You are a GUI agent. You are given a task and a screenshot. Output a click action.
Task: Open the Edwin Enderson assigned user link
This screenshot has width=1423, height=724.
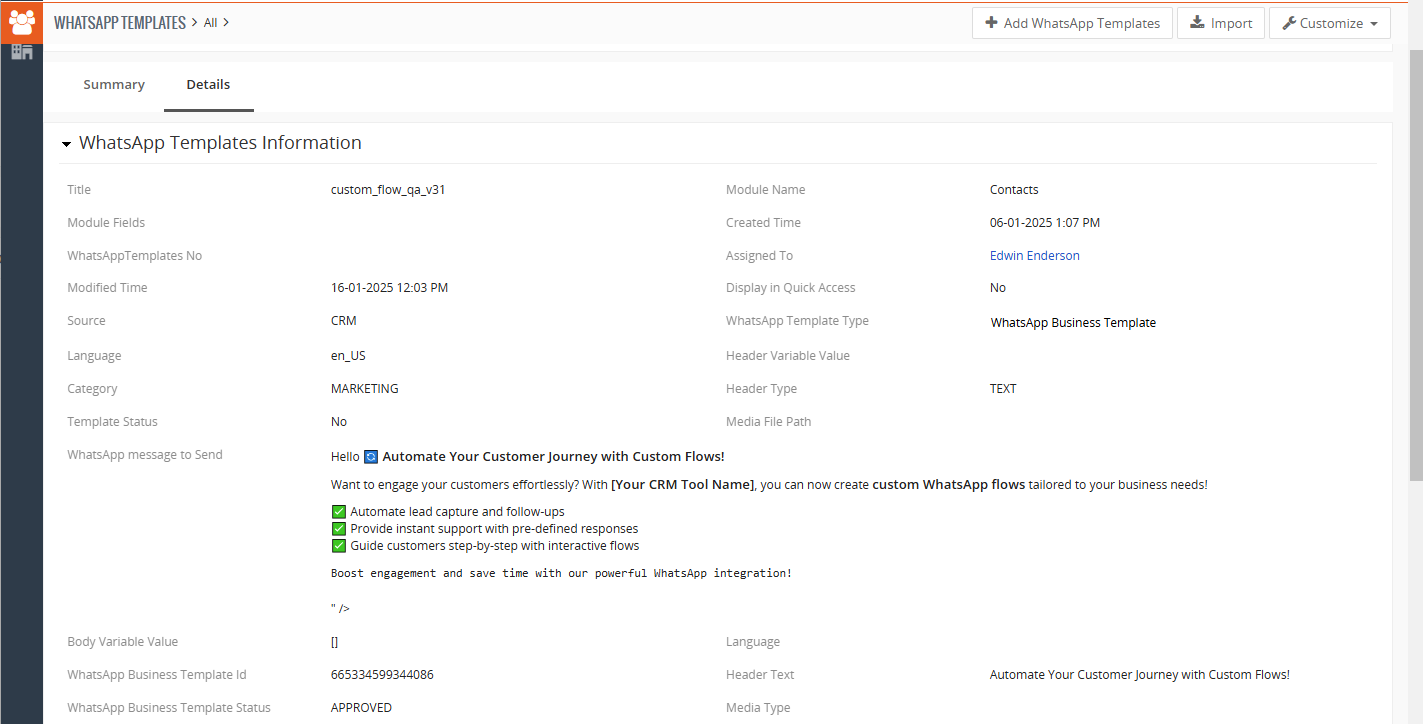click(x=1034, y=256)
